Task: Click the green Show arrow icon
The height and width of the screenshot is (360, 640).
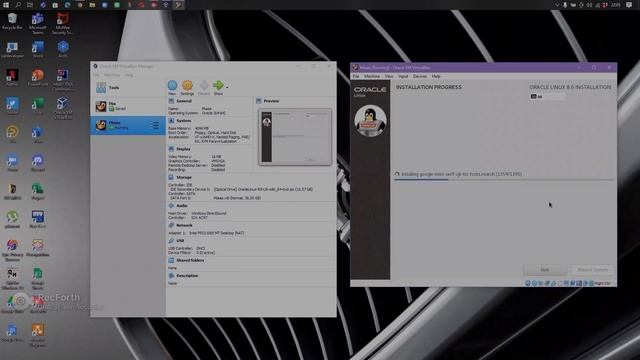Action: point(218,85)
